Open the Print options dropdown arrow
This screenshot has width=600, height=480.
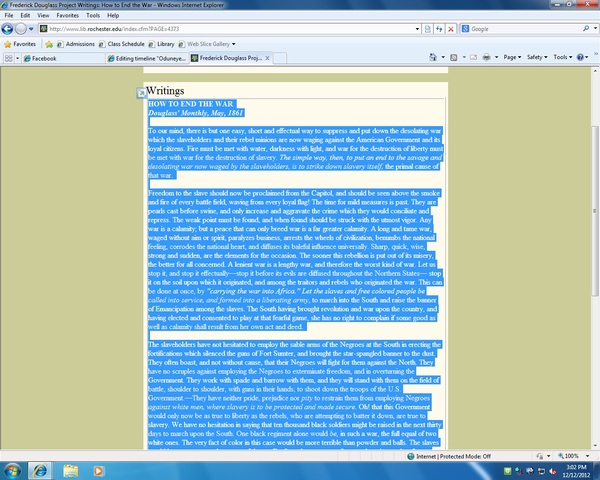point(496,57)
